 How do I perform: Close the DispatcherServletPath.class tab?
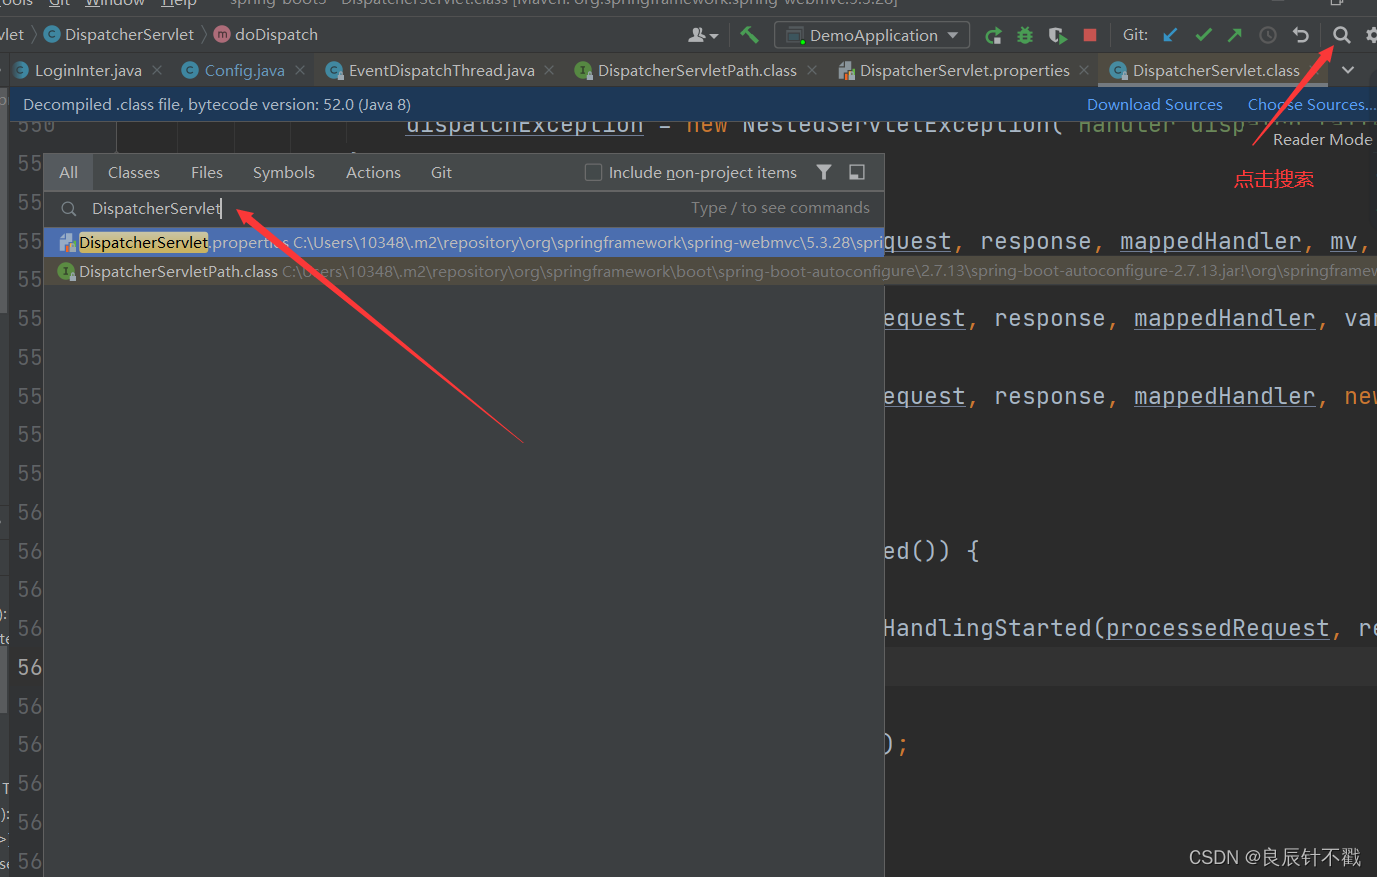pos(812,71)
